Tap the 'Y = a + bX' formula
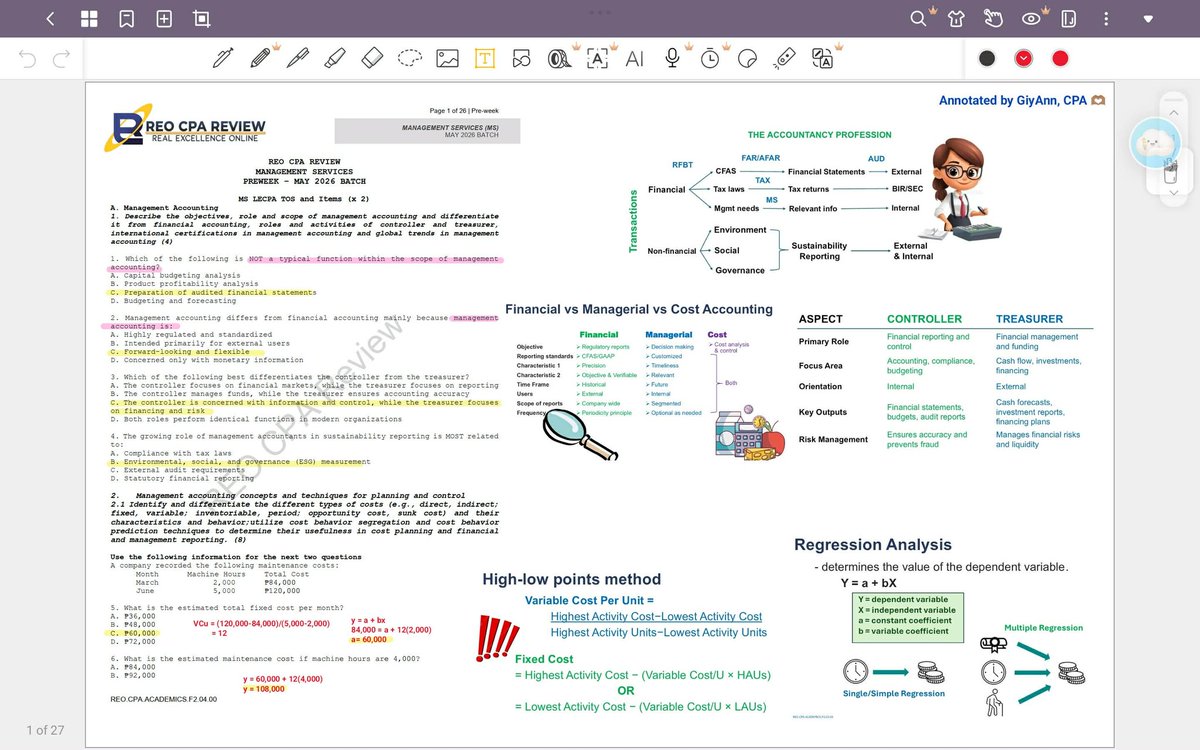 pos(868,583)
